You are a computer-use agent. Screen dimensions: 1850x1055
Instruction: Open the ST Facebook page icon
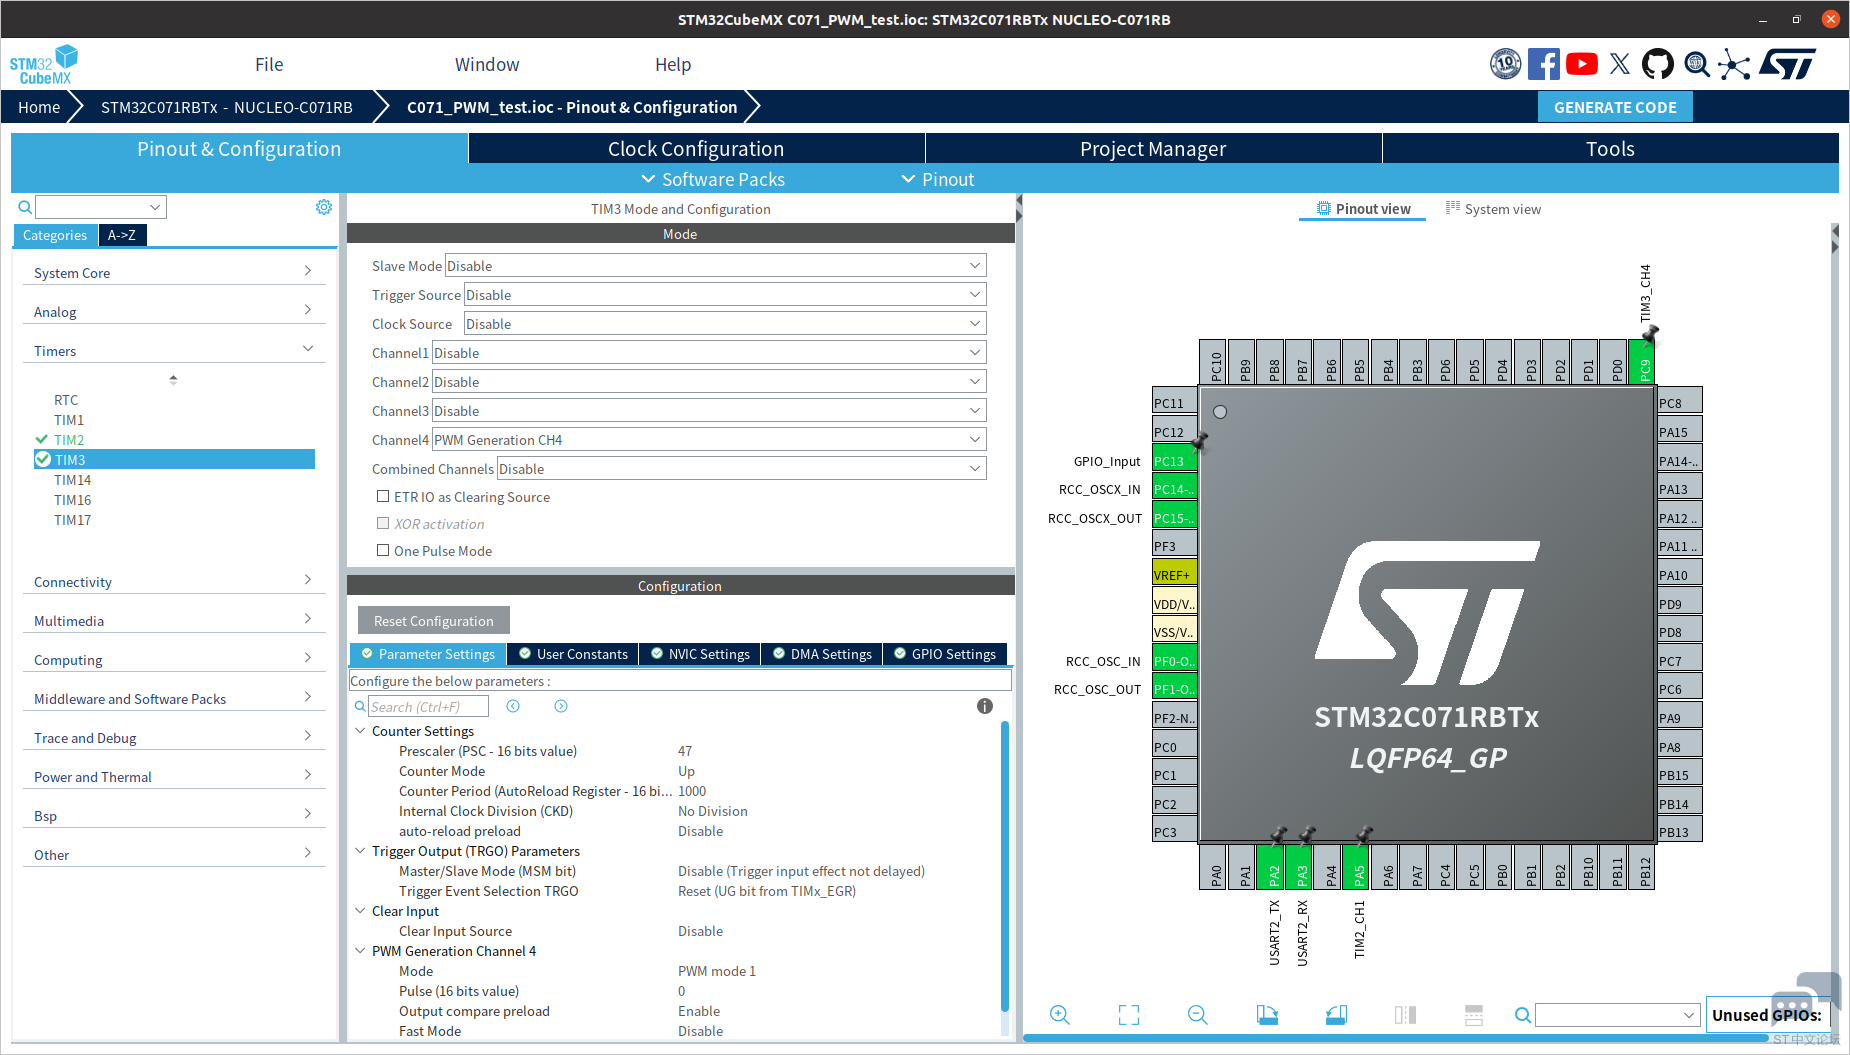[1543, 64]
